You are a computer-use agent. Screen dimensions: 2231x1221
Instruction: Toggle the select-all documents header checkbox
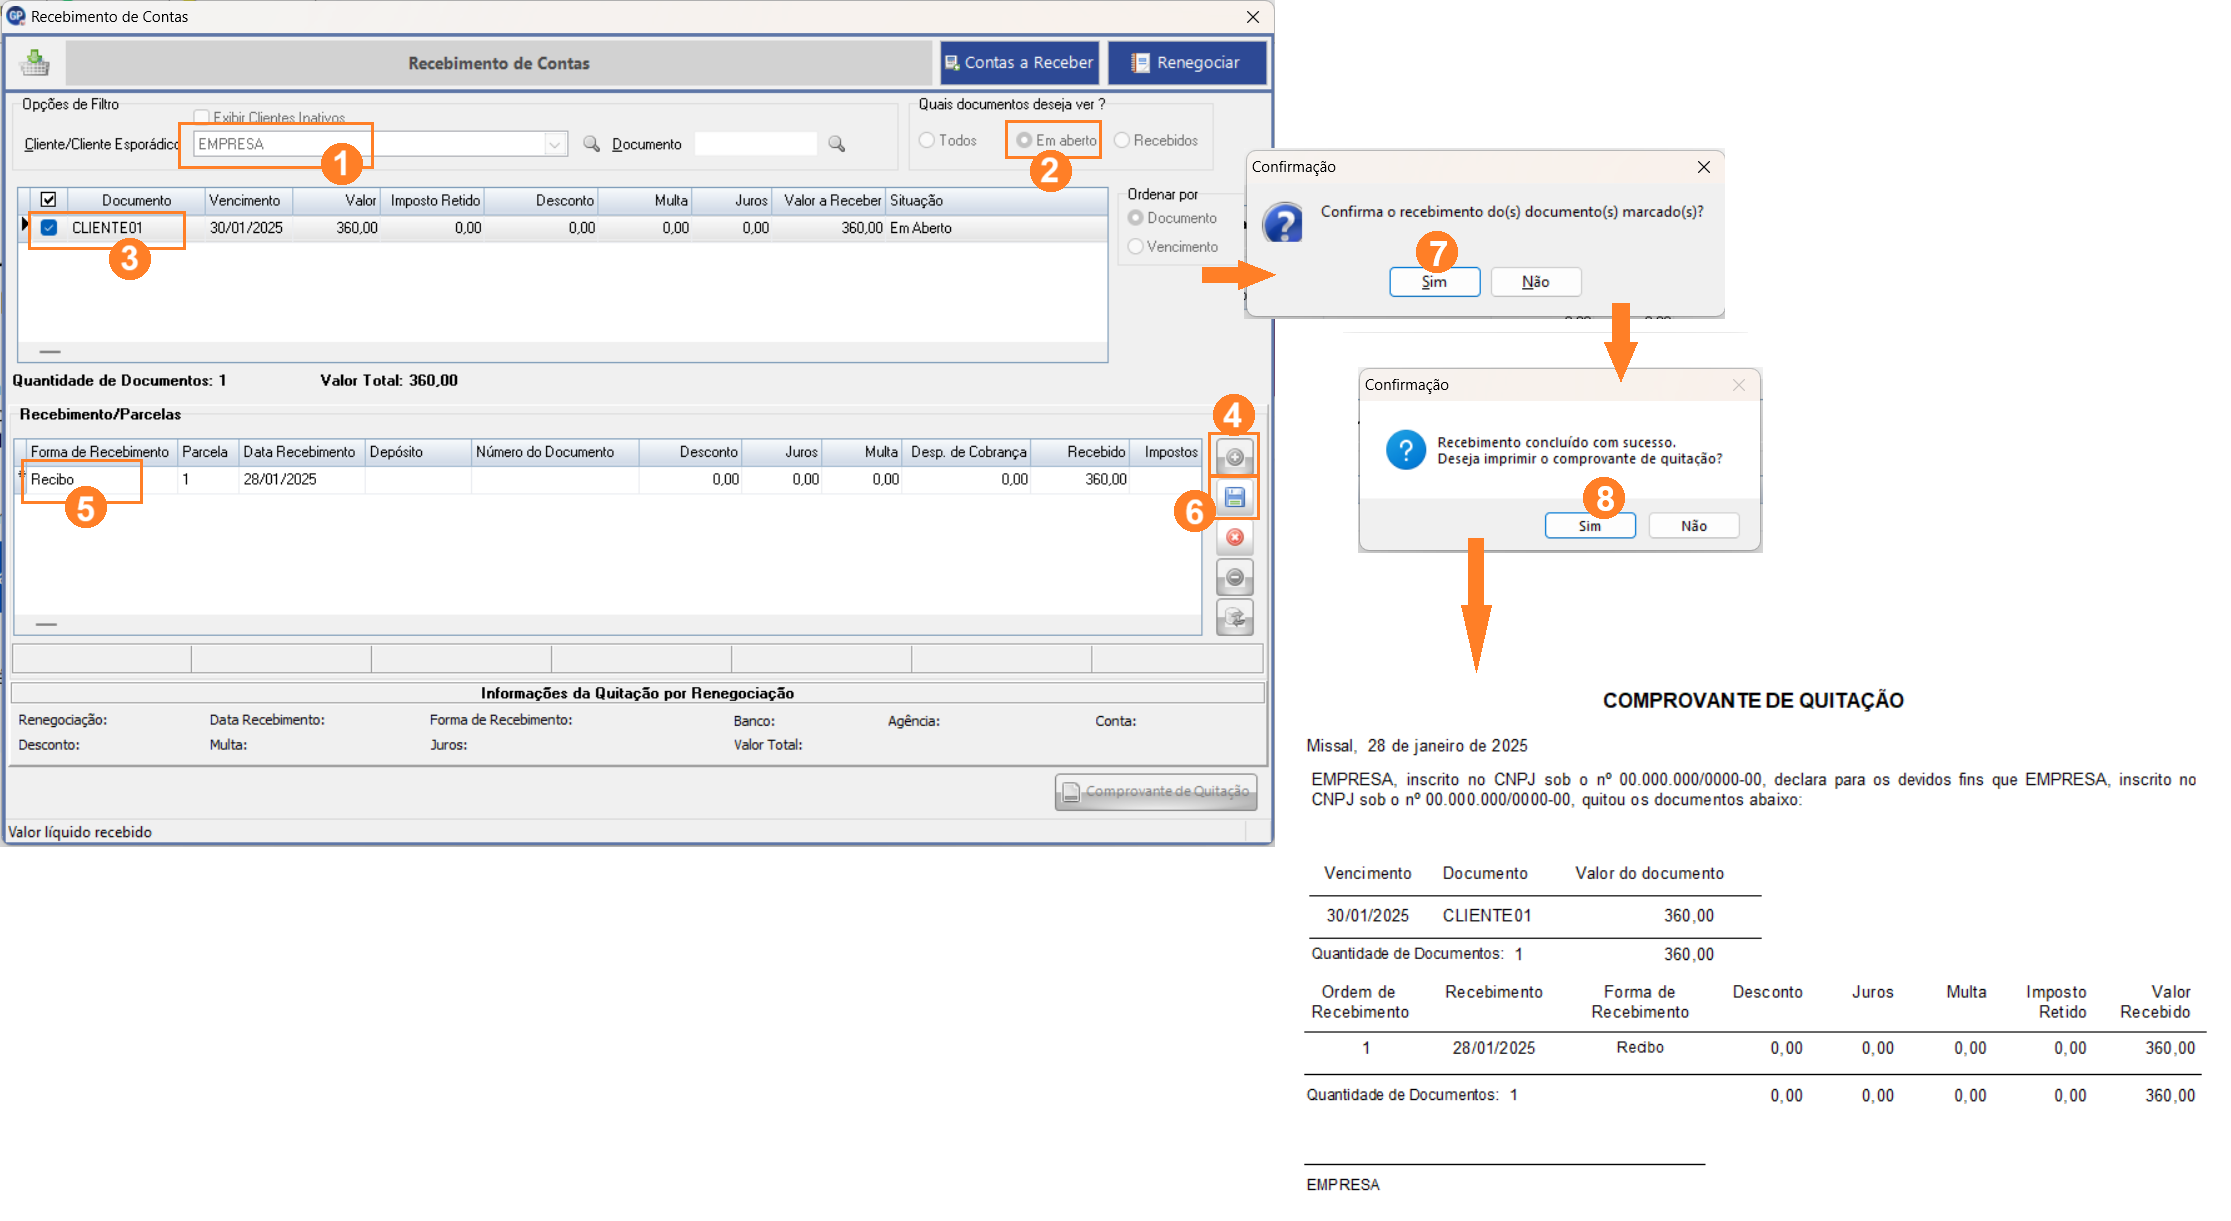pos(48,200)
